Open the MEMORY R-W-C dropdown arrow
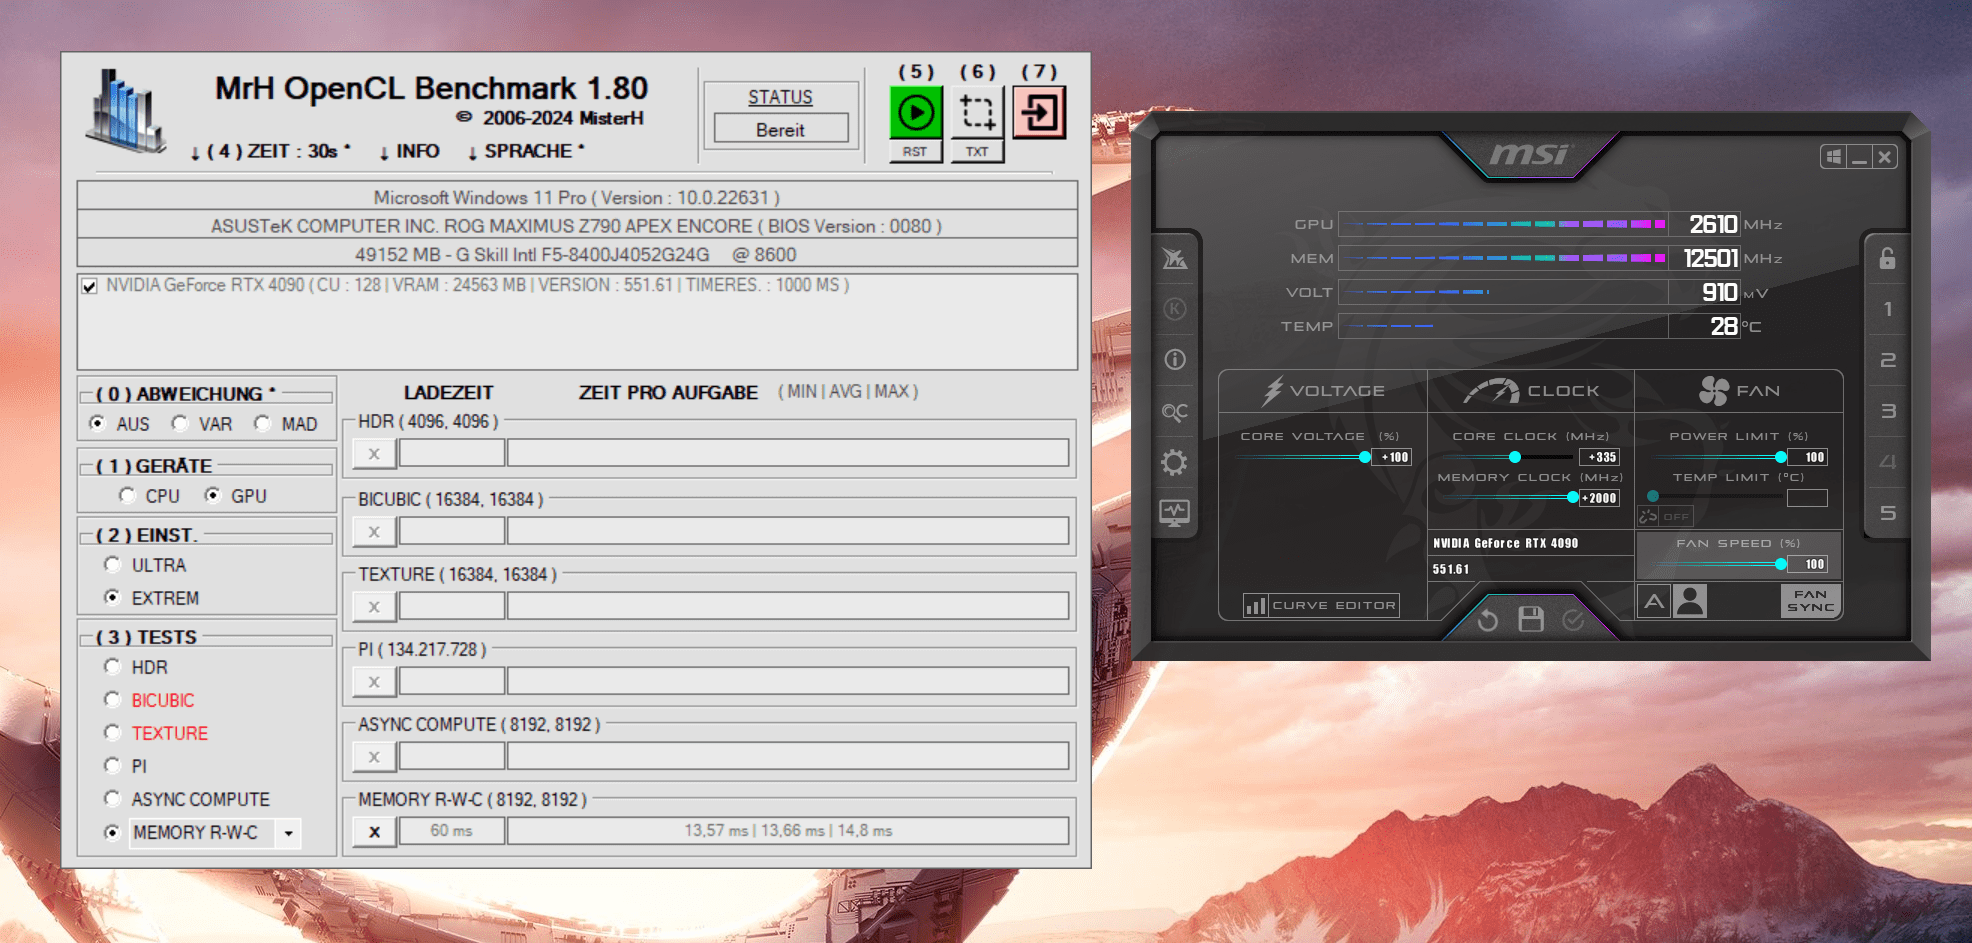Viewport: 1972px width, 943px height. point(288,833)
